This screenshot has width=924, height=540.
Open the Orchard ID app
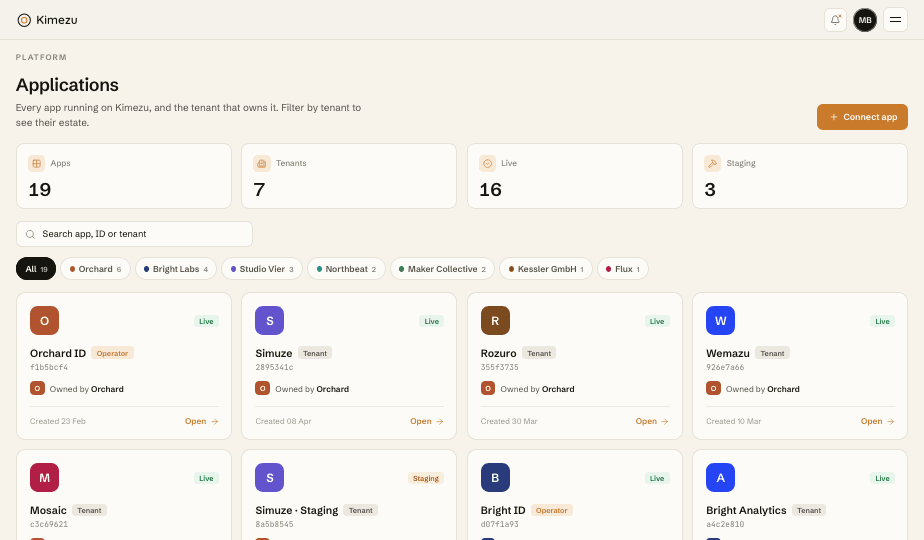pos(202,422)
